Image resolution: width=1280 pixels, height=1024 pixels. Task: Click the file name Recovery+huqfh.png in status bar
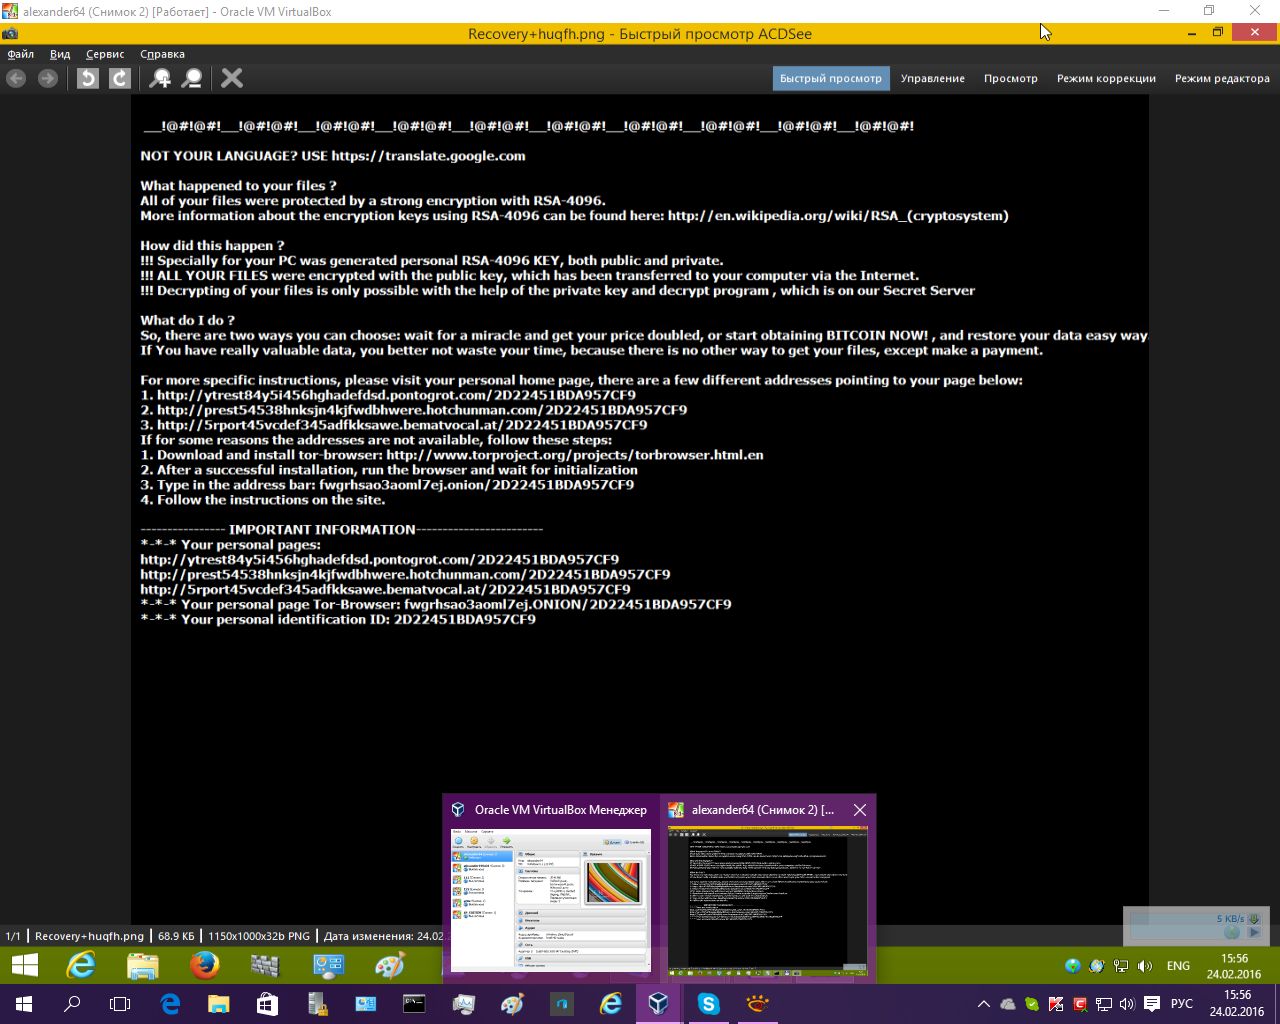point(90,936)
